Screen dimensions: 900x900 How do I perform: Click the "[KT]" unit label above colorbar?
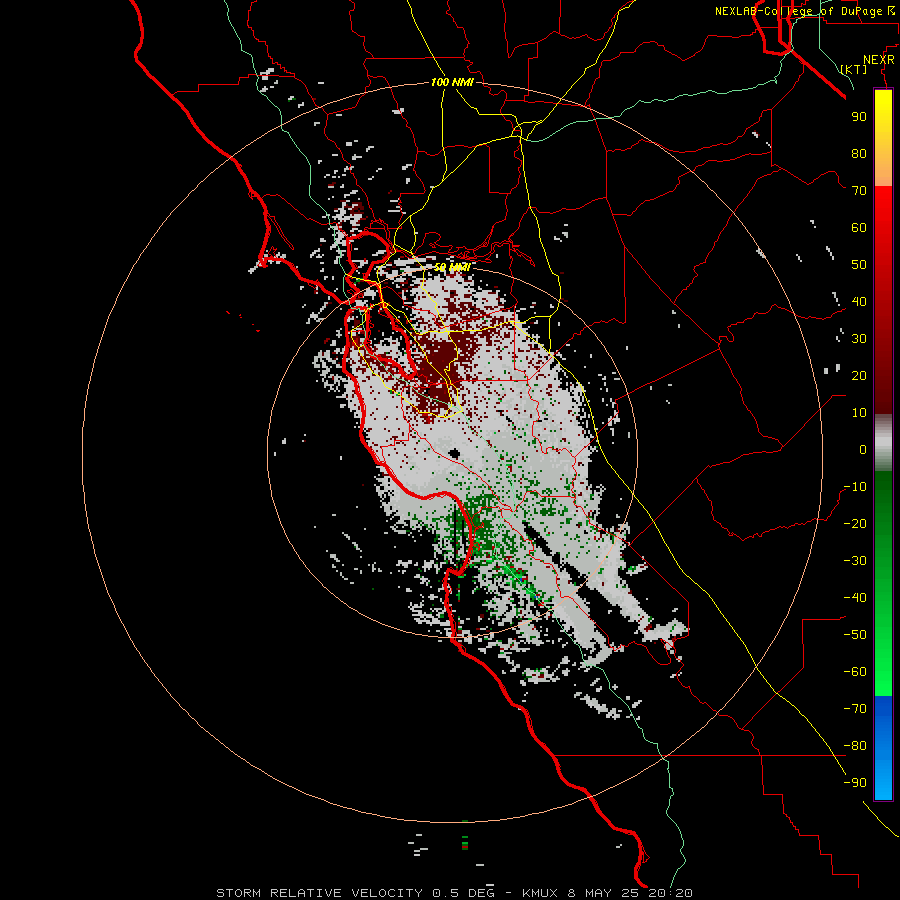click(x=854, y=69)
